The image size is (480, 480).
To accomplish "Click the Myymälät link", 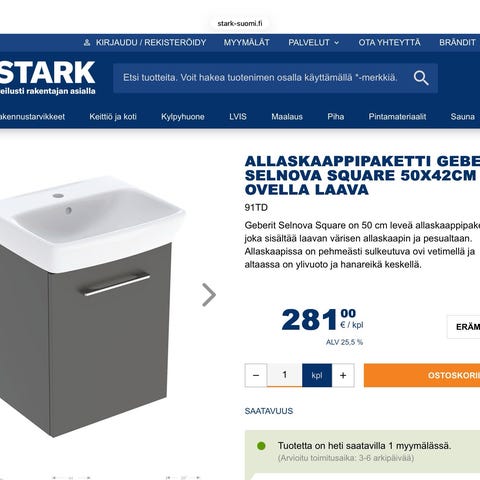I will pyautogui.click(x=247, y=43).
